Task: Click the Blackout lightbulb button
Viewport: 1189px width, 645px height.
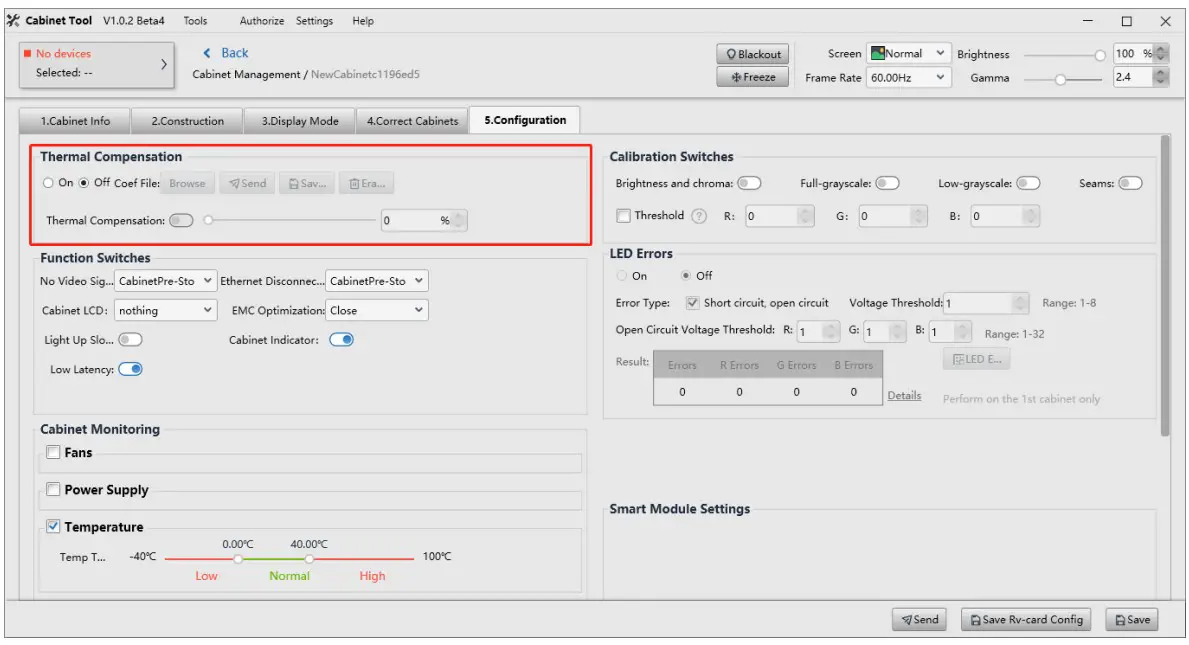Action: pos(753,54)
